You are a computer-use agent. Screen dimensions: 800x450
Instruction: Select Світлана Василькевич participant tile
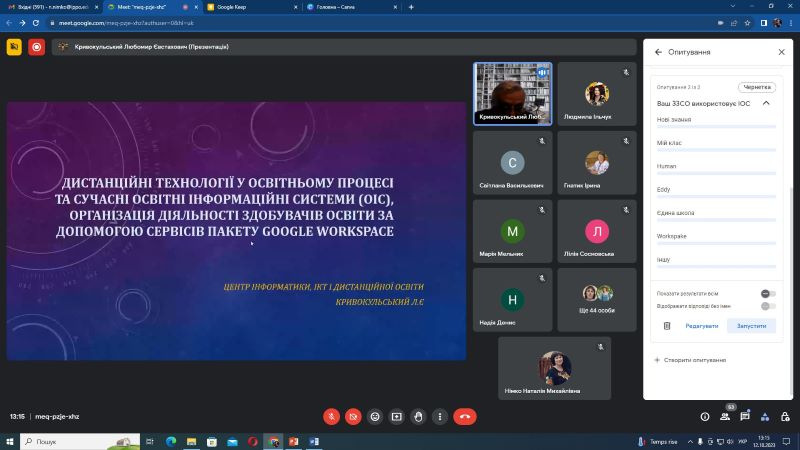[512, 163]
